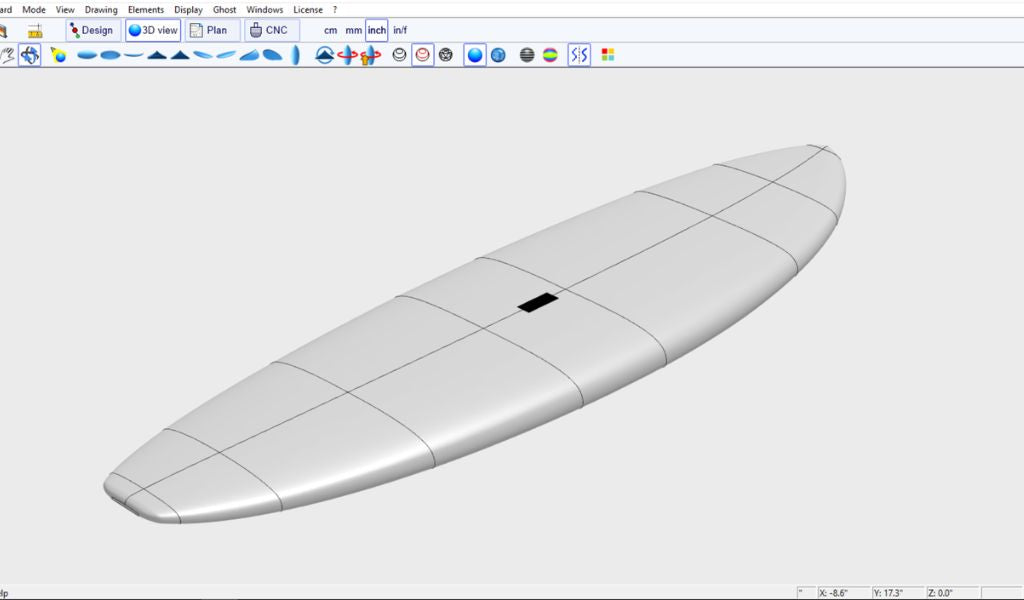The height and width of the screenshot is (600, 1024).
Task: Select the solid blue sphere shading icon
Action: click(475, 55)
